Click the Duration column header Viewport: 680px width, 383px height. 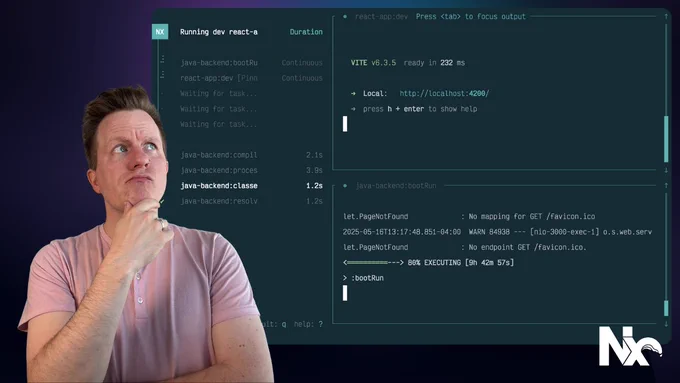click(x=306, y=32)
